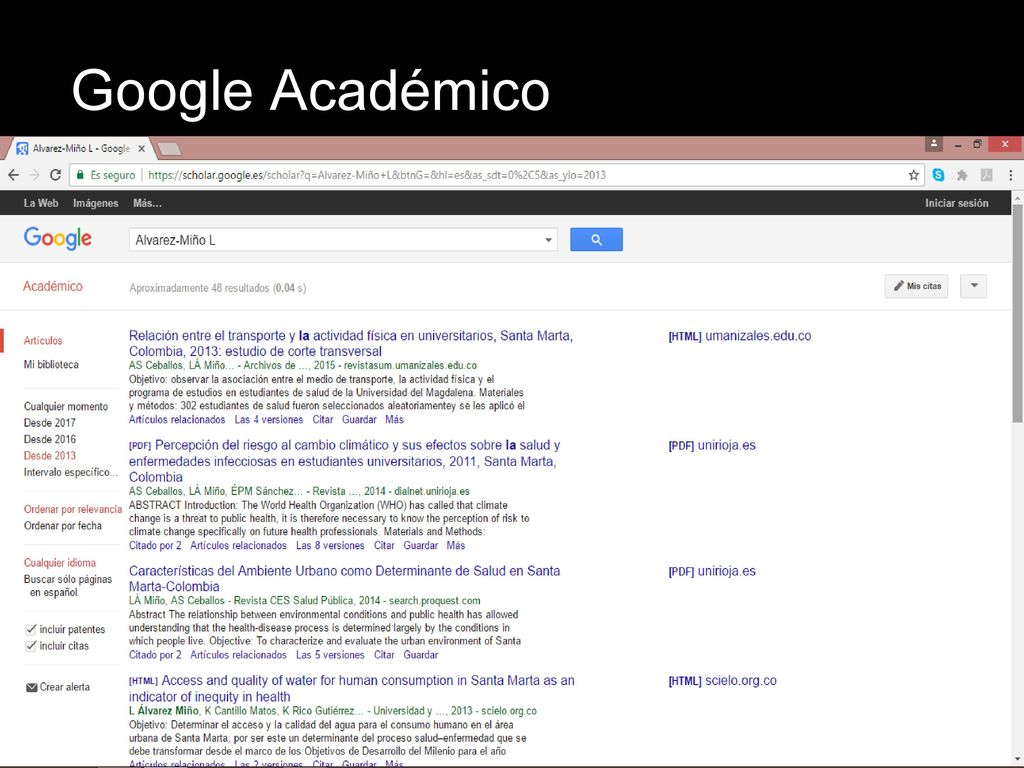Choose Buscar sólo páginas en español
Screen dimensions: 1024x768
68,586
